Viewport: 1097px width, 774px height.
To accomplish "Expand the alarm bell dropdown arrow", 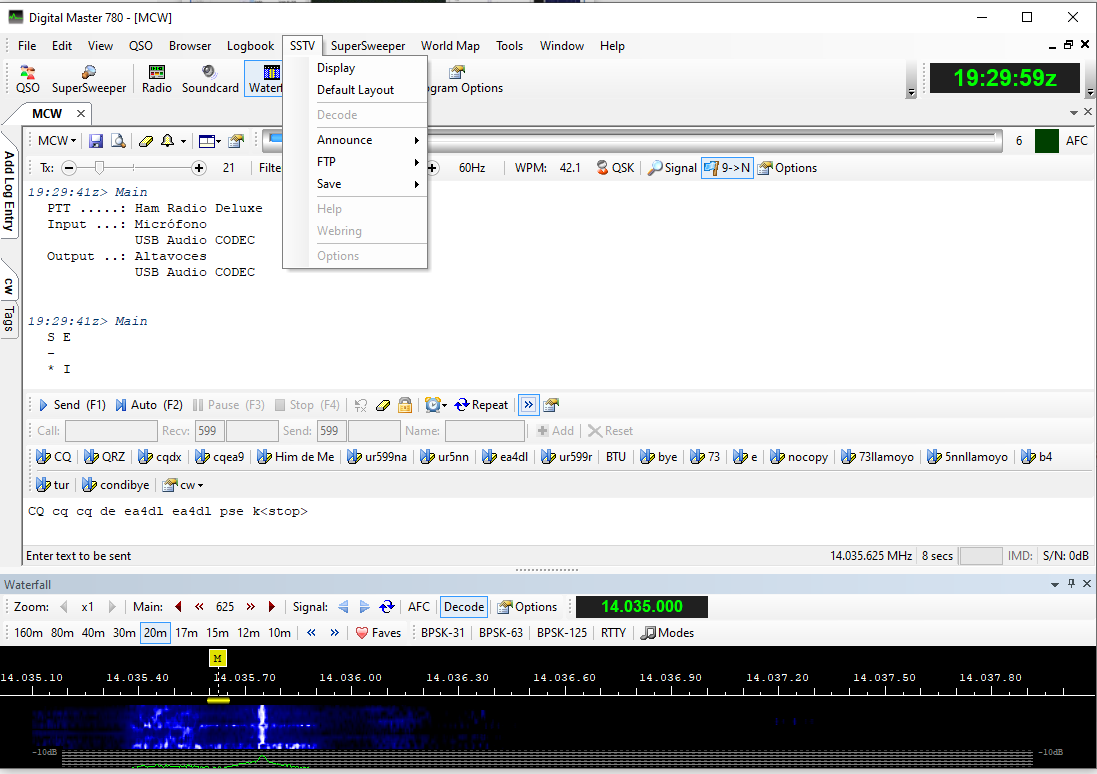I will (x=183, y=141).
